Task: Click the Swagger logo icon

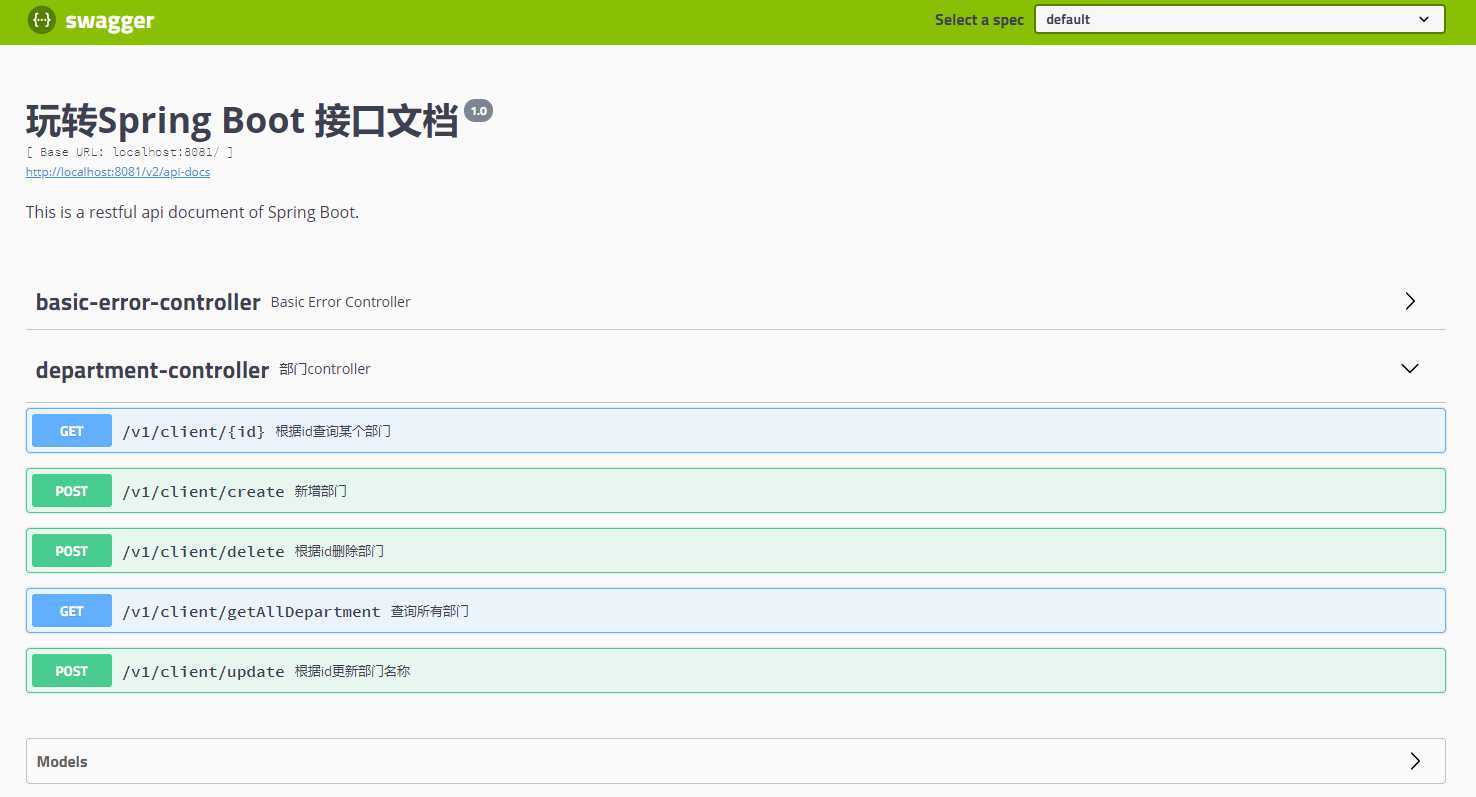Action: tap(42, 20)
